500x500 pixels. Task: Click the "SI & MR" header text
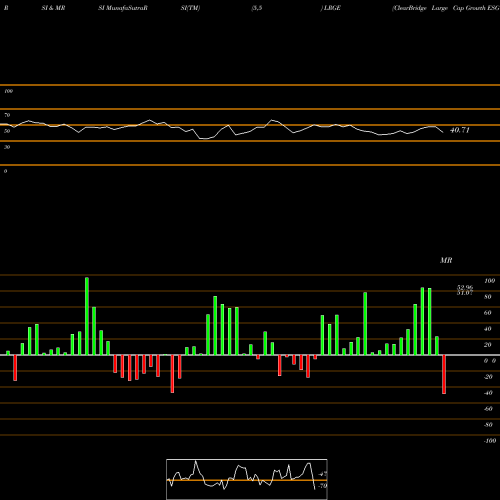(x=53, y=8)
